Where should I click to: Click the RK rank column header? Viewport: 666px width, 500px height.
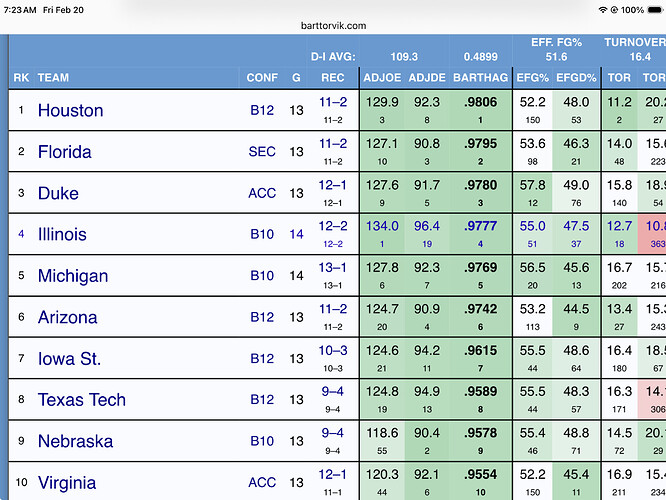[x=21, y=77]
